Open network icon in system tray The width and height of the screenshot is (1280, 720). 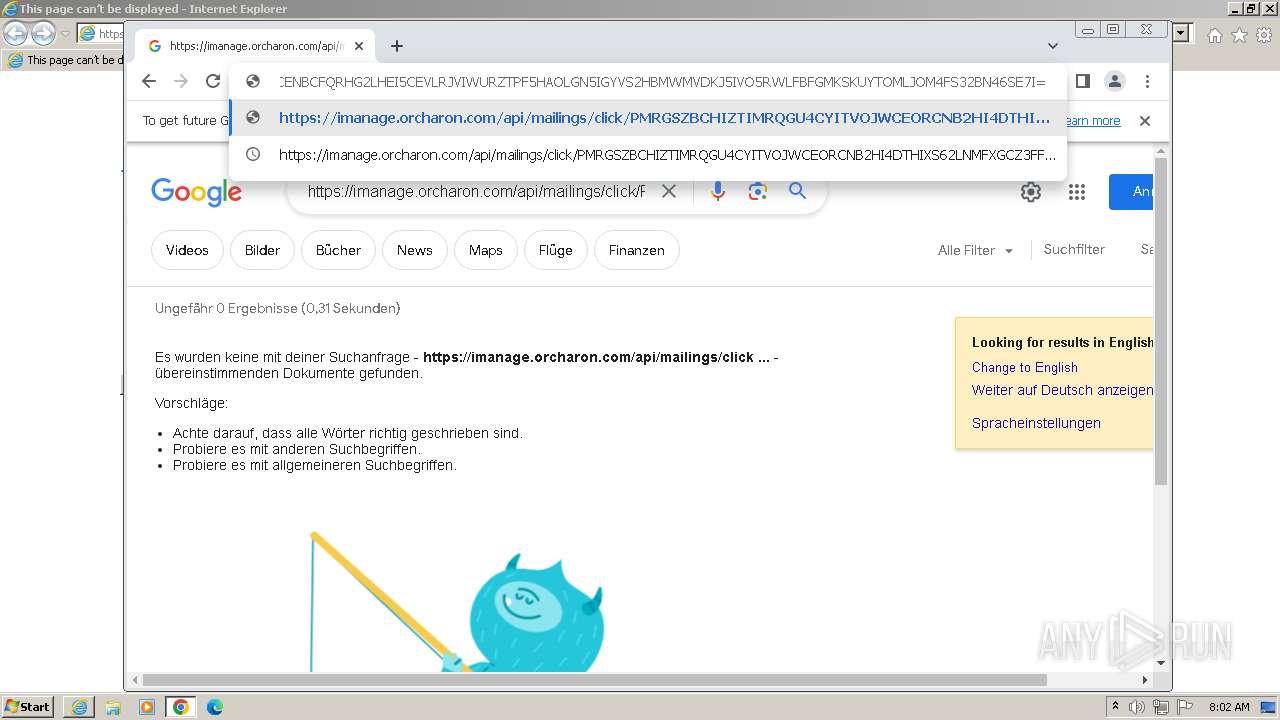1160,708
